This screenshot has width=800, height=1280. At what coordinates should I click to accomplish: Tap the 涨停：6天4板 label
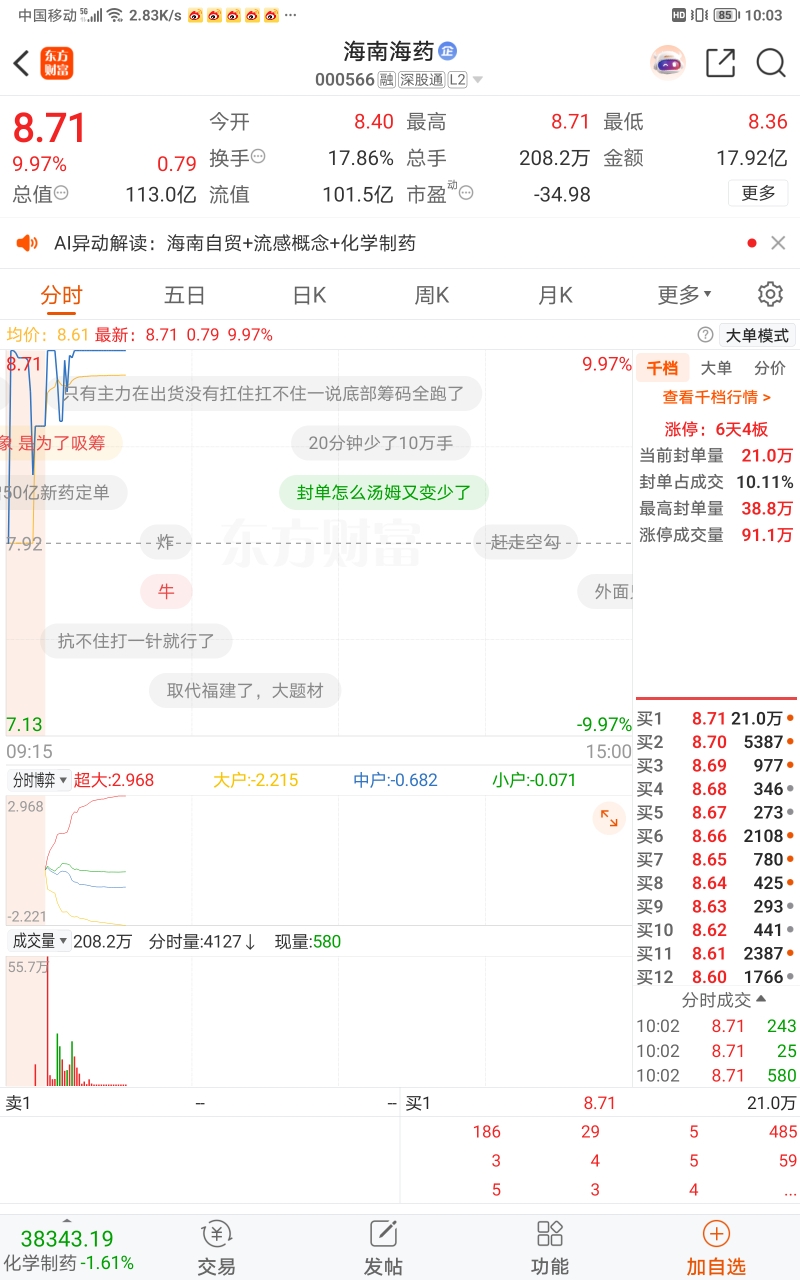tap(717, 429)
